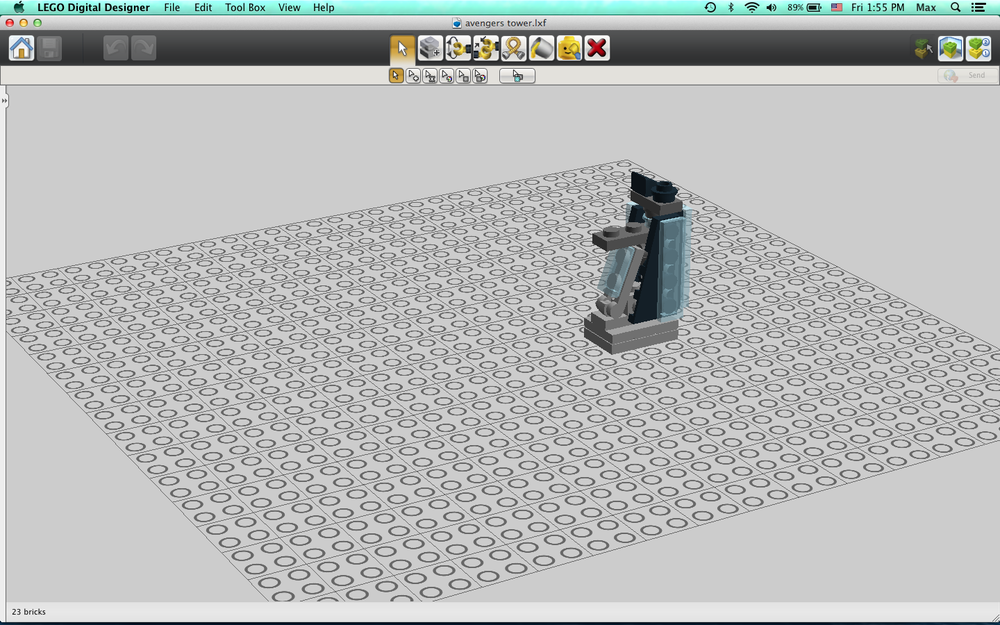
Task: Choose the Clone brick tool
Action: point(430,48)
